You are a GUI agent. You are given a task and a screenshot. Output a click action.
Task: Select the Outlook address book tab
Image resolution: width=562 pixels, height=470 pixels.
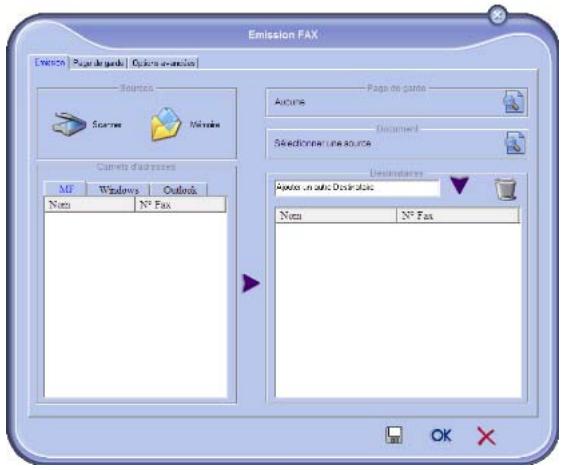pyautogui.click(x=179, y=190)
